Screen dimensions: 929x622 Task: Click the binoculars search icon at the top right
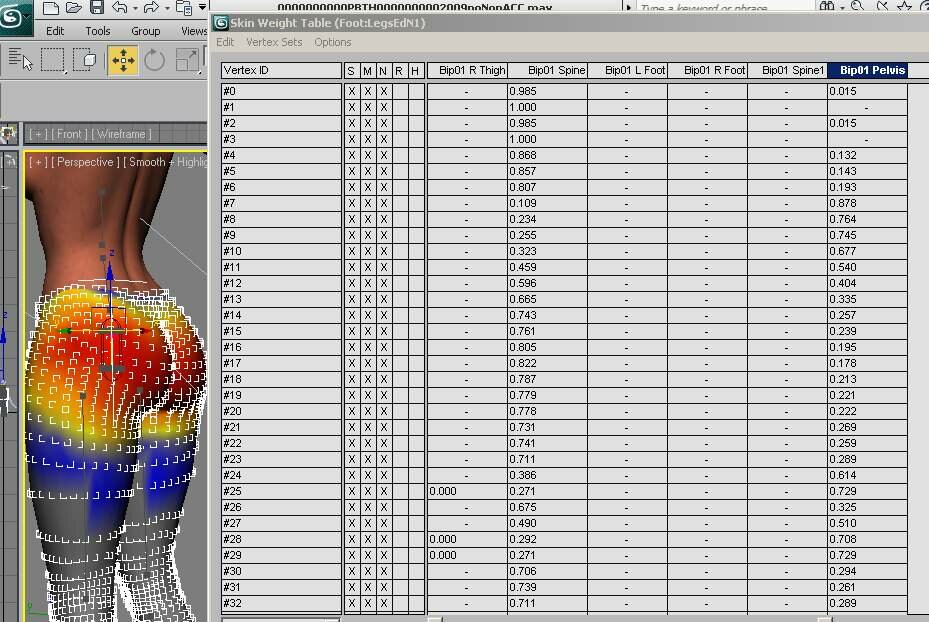[827, 7]
